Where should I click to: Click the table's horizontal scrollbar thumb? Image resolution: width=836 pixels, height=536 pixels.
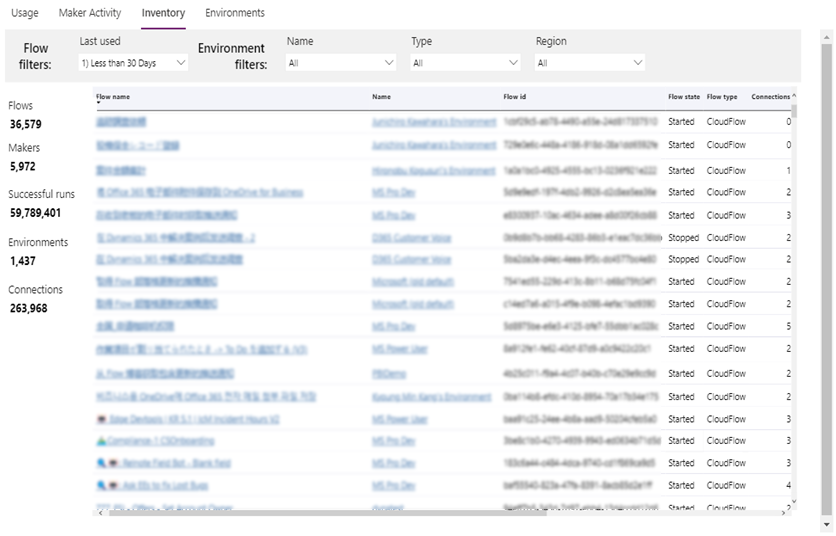tap(328, 513)
